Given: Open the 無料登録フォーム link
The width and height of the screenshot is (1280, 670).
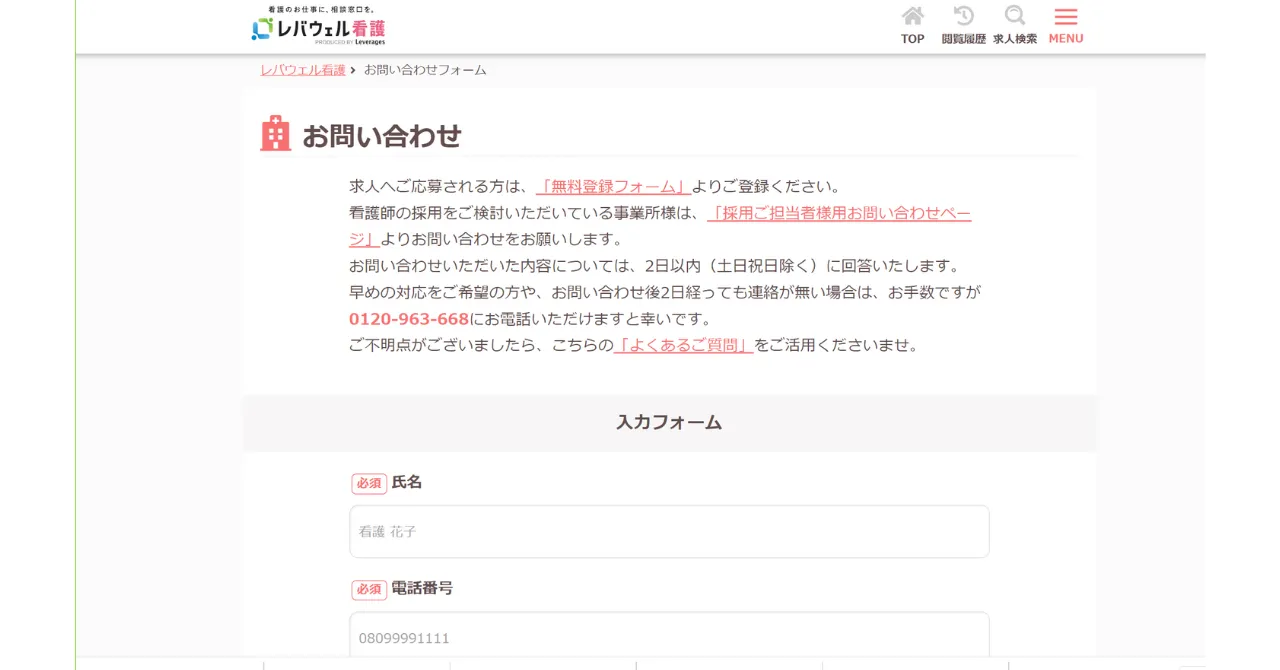Looking at the screenshot, I should [x=613, y=186].
